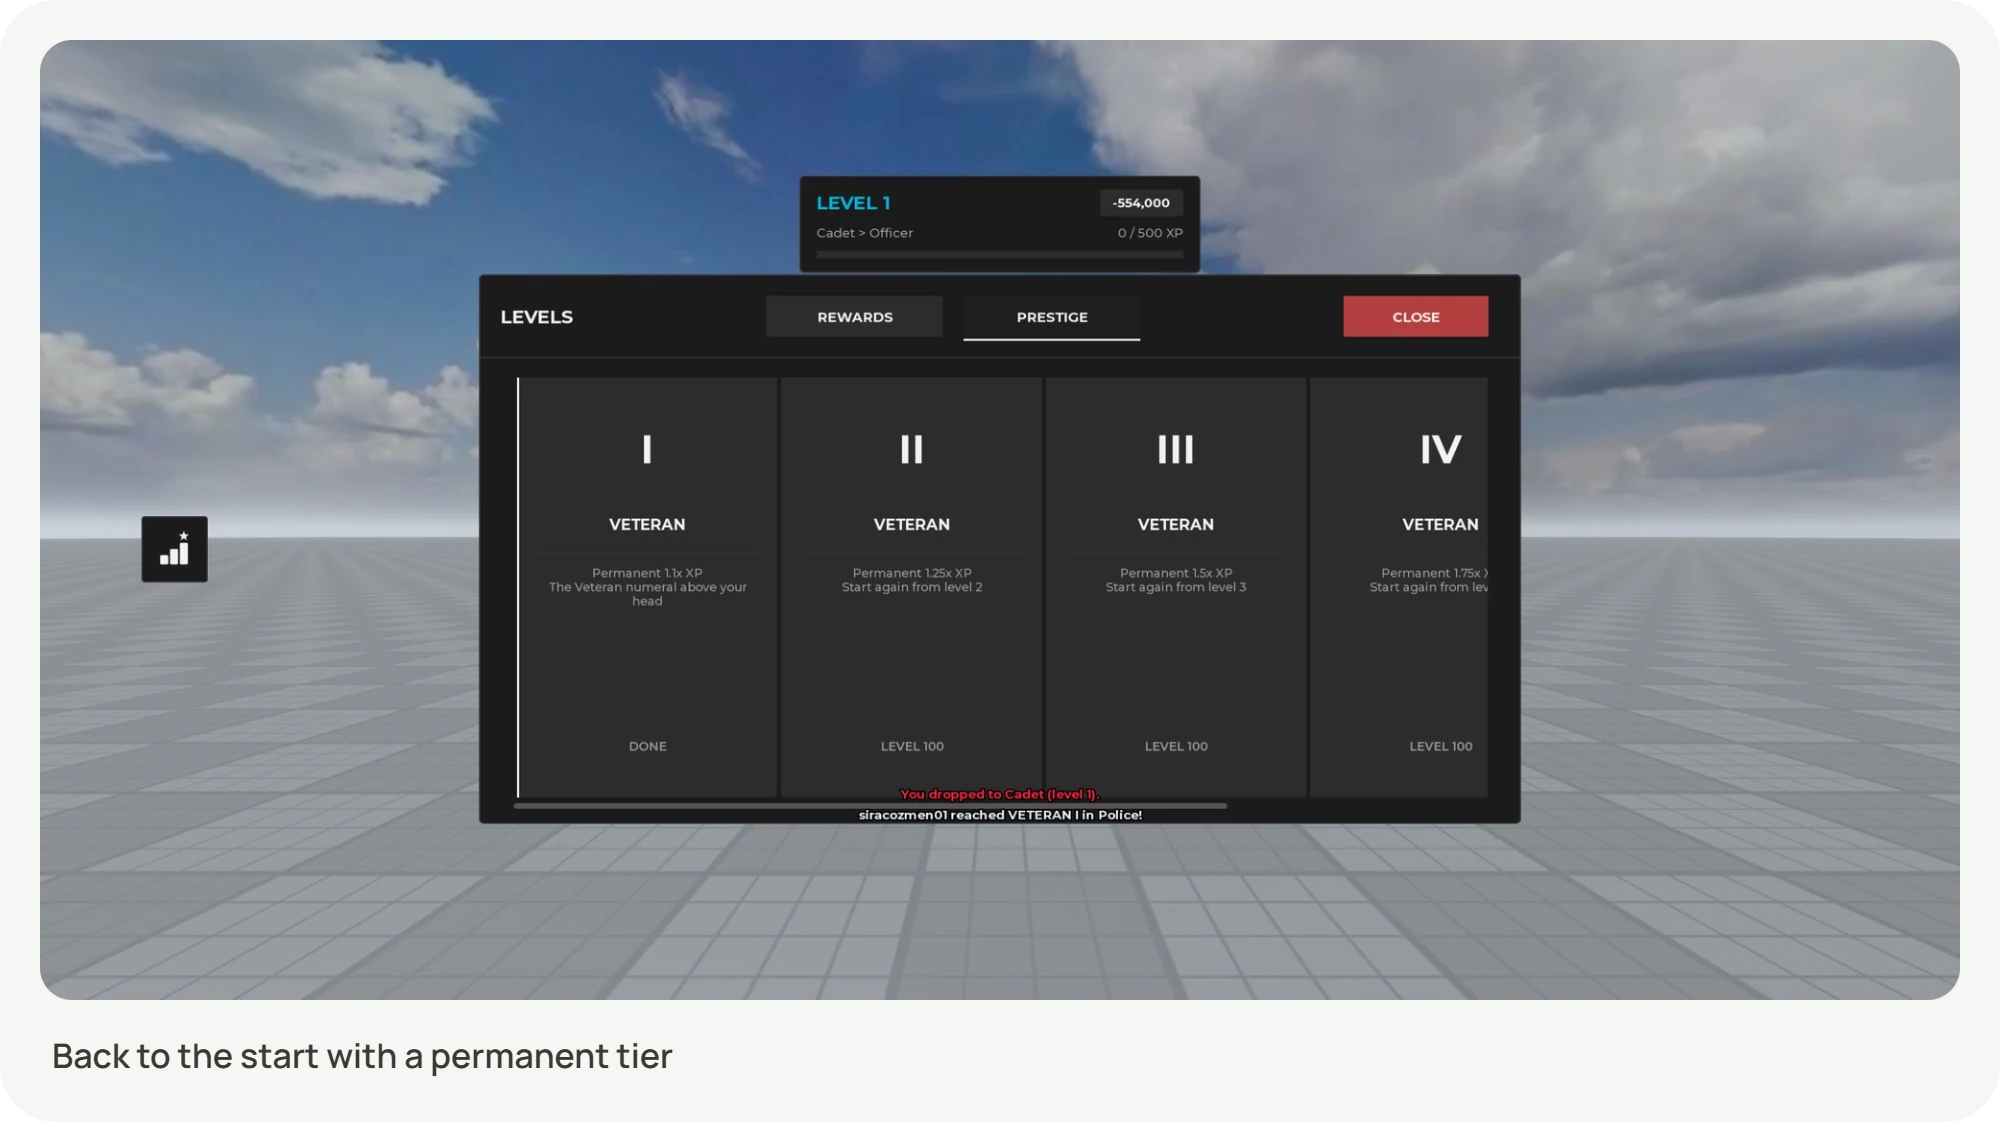Image resolution: width=2000 pixels, height=1122 pixels.
Task: Switch to the Rewards tab
Action: coord(854,317)
